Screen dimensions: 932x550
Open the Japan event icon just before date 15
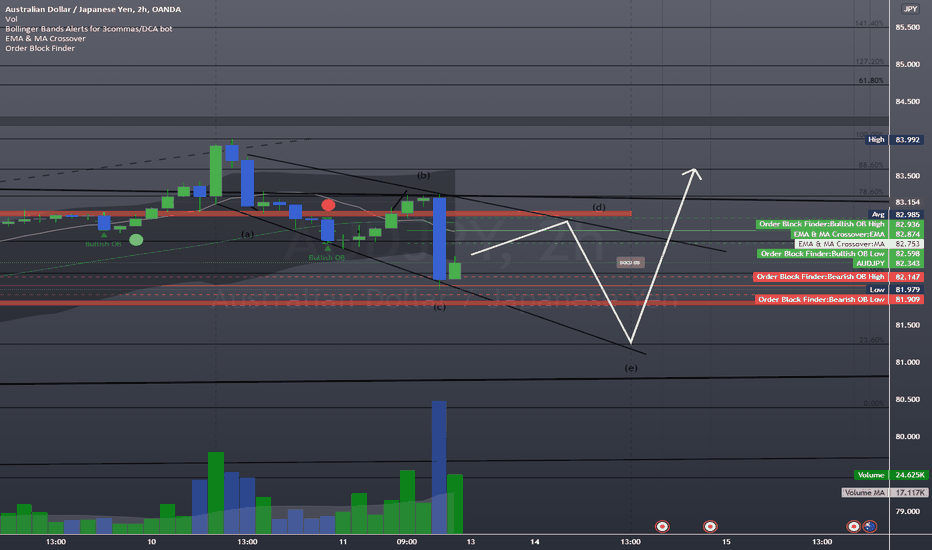pos(710,526)
